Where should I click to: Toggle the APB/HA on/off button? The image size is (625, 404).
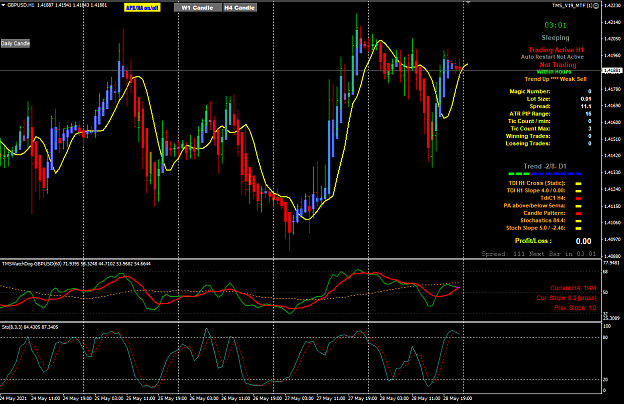[142, 8]
